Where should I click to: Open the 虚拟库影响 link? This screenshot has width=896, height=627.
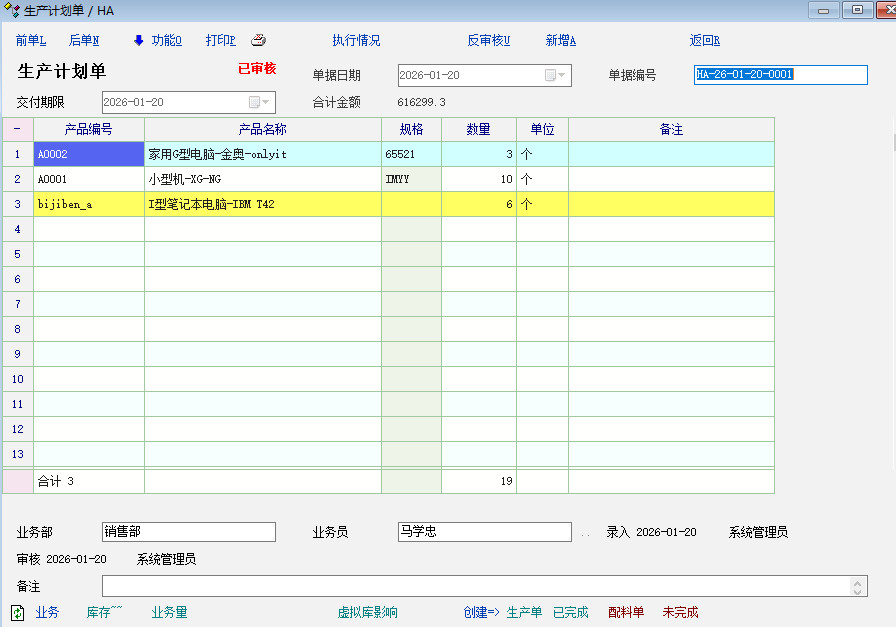[367, 612]
